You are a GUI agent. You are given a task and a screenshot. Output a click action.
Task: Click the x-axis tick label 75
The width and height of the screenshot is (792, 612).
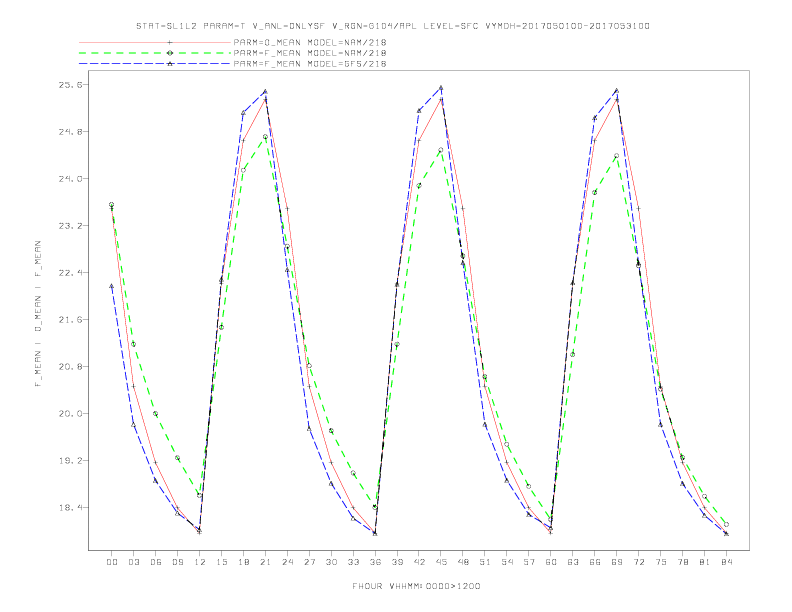tap(661, 562)
